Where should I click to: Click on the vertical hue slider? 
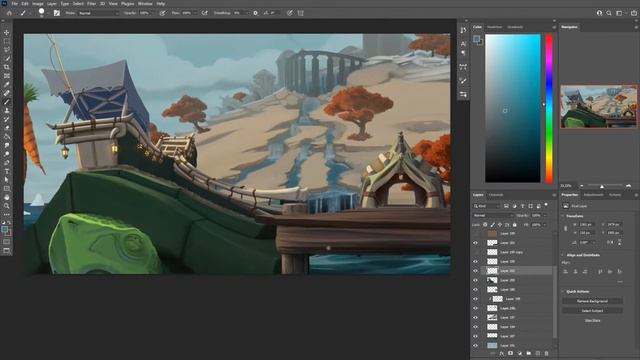pos(549,108)
